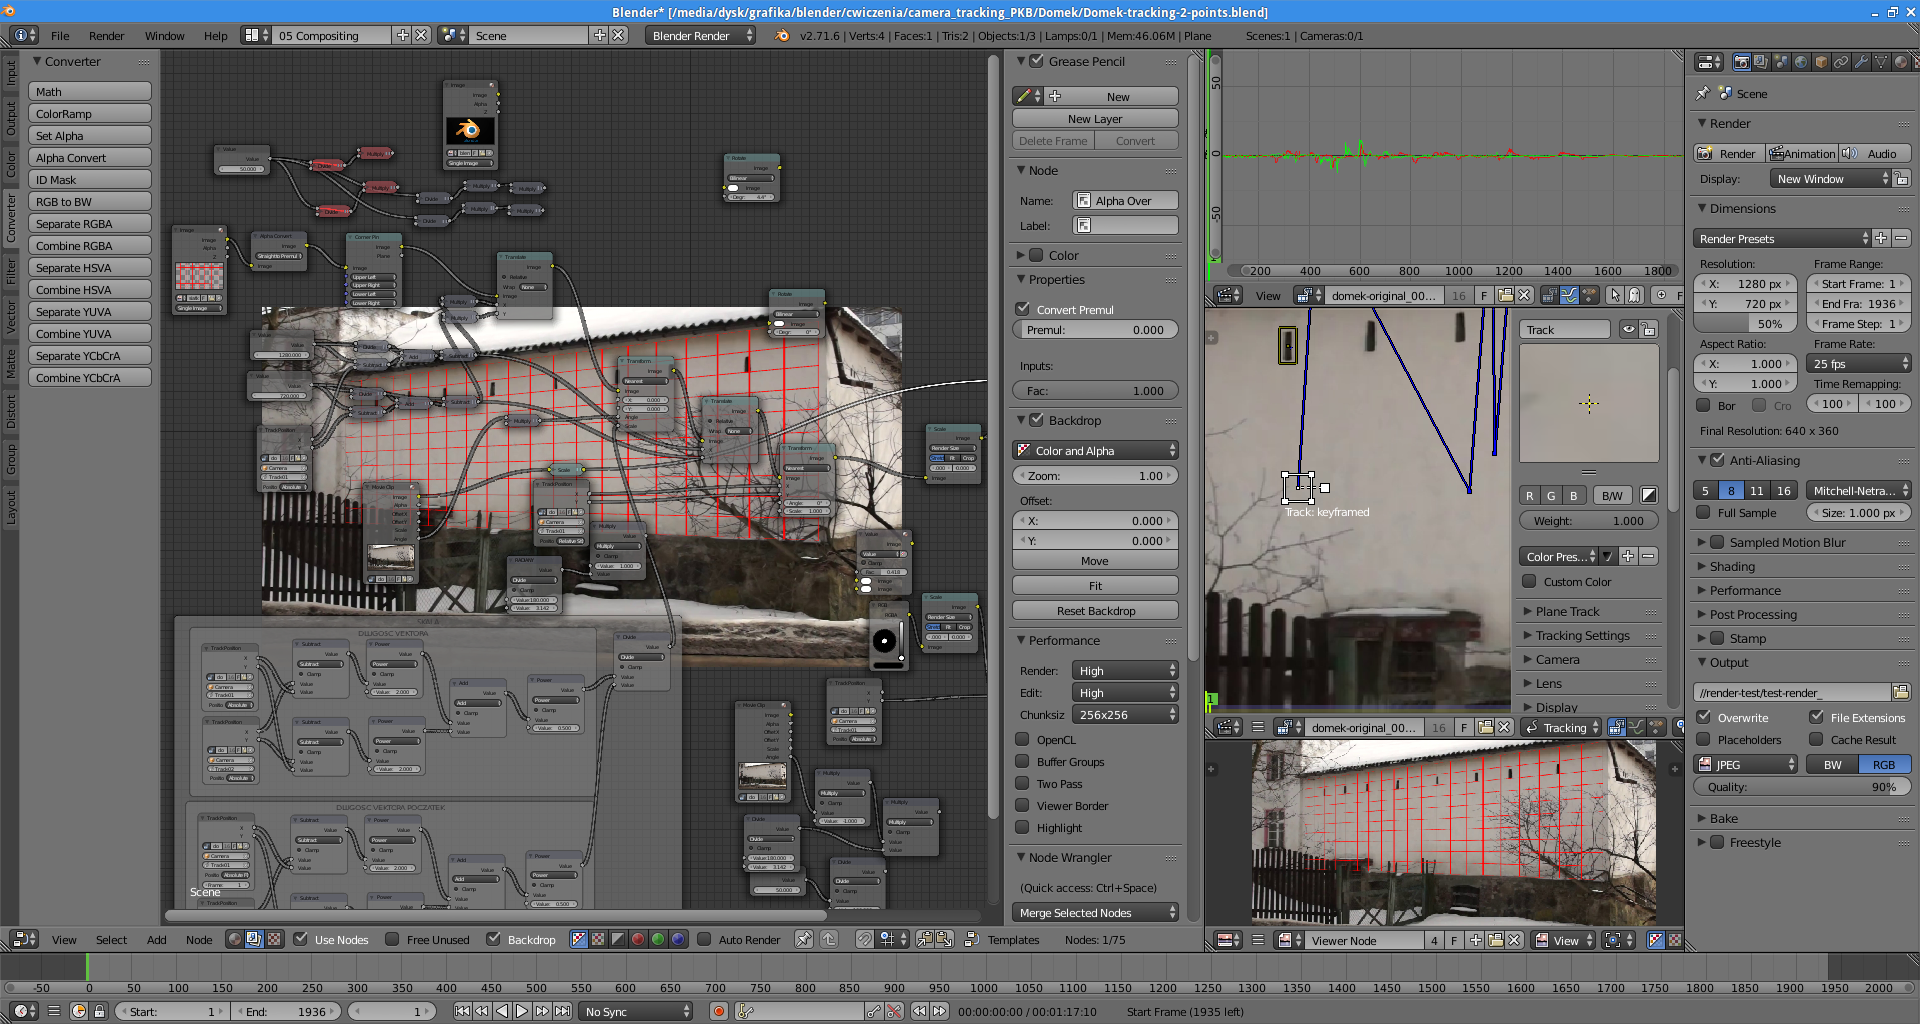Viewport: 1920px width, 1024px height.
Task: Jump to the last frame in timeline
Action: 563,1011
